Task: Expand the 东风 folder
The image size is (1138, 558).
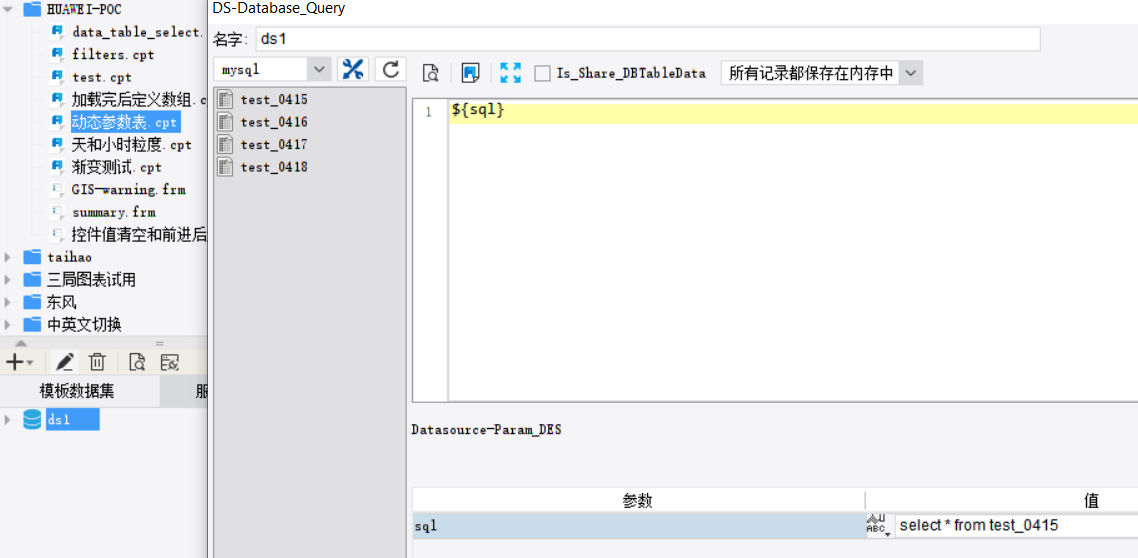Action: tap(9, 302)
